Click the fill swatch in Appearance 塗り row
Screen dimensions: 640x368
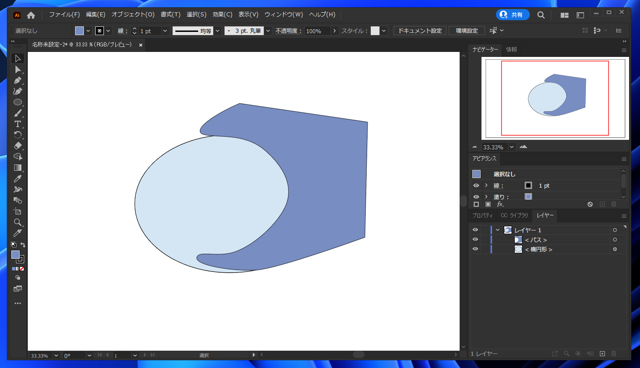tap(528, 197)
